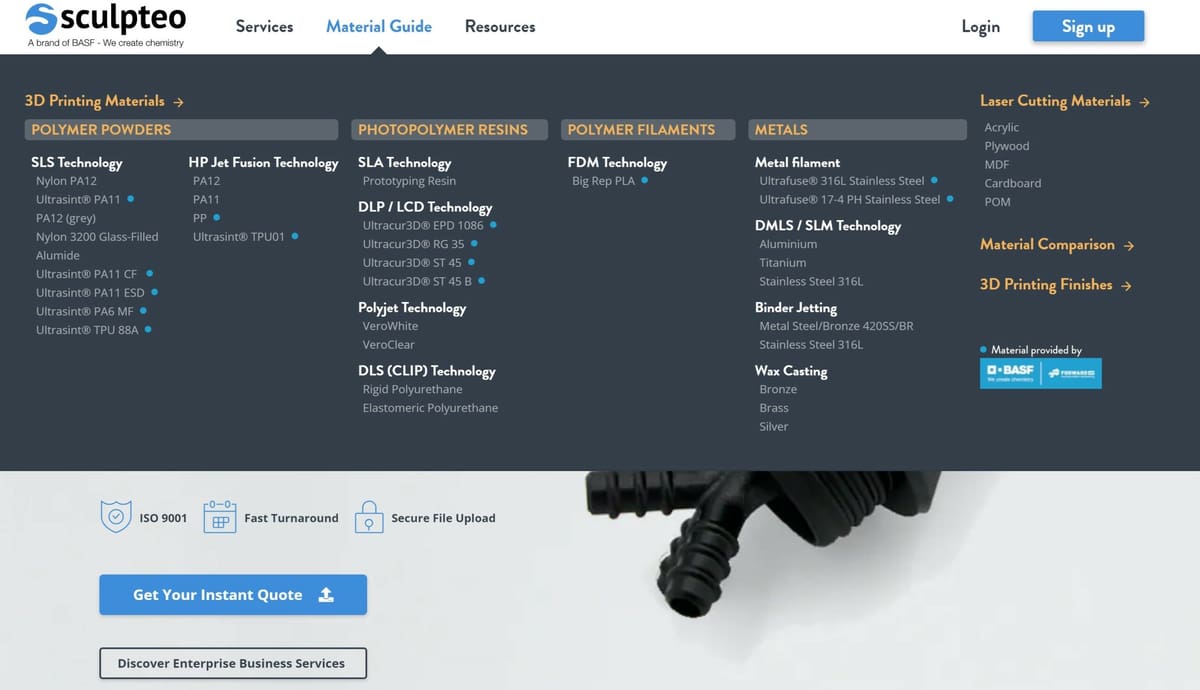
Task: Open the HP Jet Fusion Technology heading
Action: (x=264, y=163)
